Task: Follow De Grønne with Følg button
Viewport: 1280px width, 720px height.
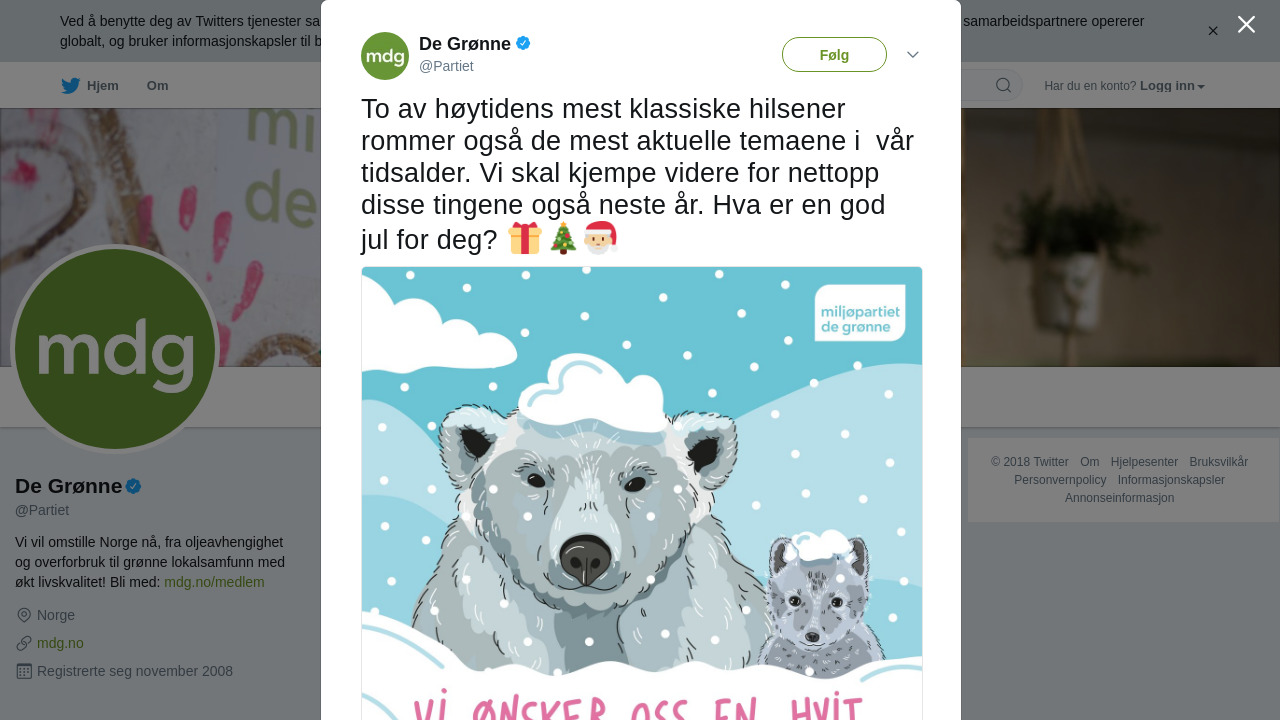Action: [x=834, y=55]
